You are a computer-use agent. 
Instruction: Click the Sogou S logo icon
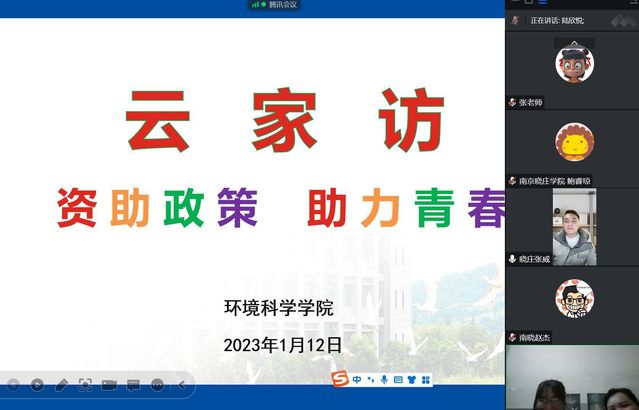[x=340, y=379]
